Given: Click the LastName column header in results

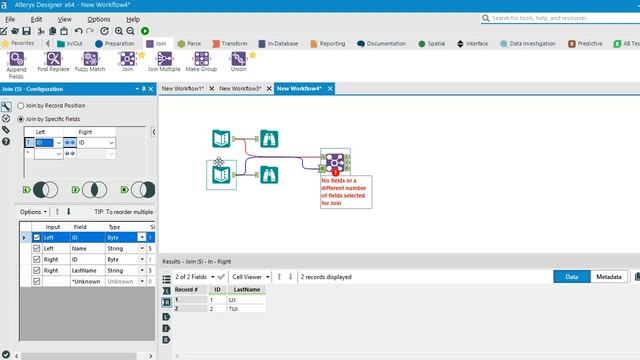Looking at the screenshot, I should tap(247, 289).
